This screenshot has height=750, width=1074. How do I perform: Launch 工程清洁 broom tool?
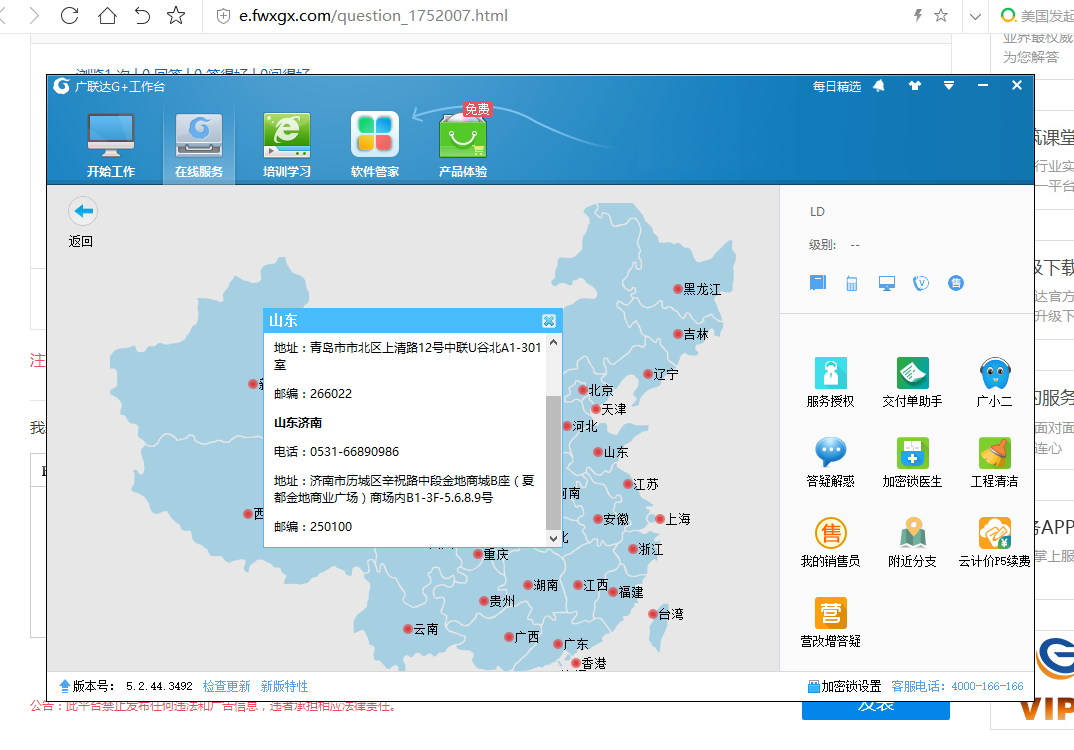click(x=995, y=462)
